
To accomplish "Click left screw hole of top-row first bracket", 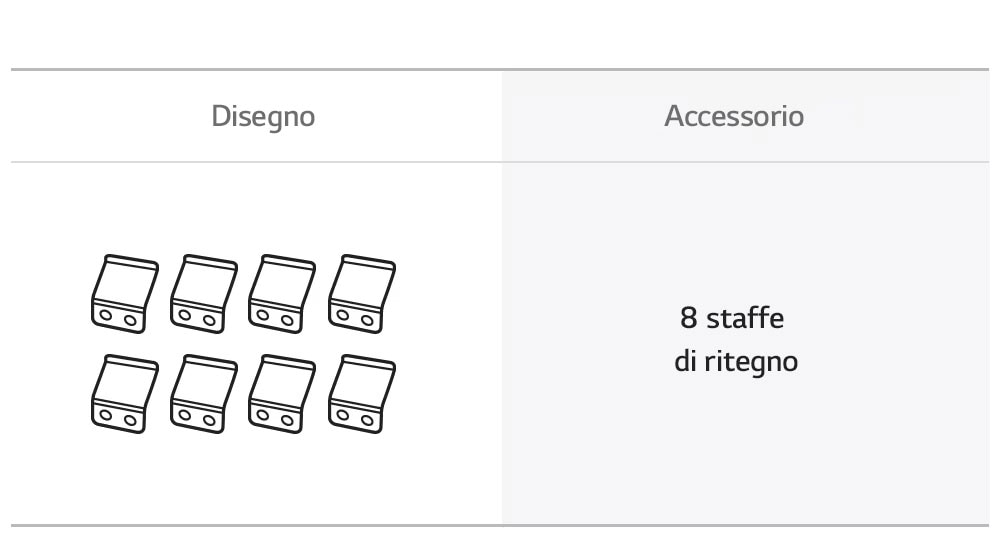I will [x=106, y=314].
